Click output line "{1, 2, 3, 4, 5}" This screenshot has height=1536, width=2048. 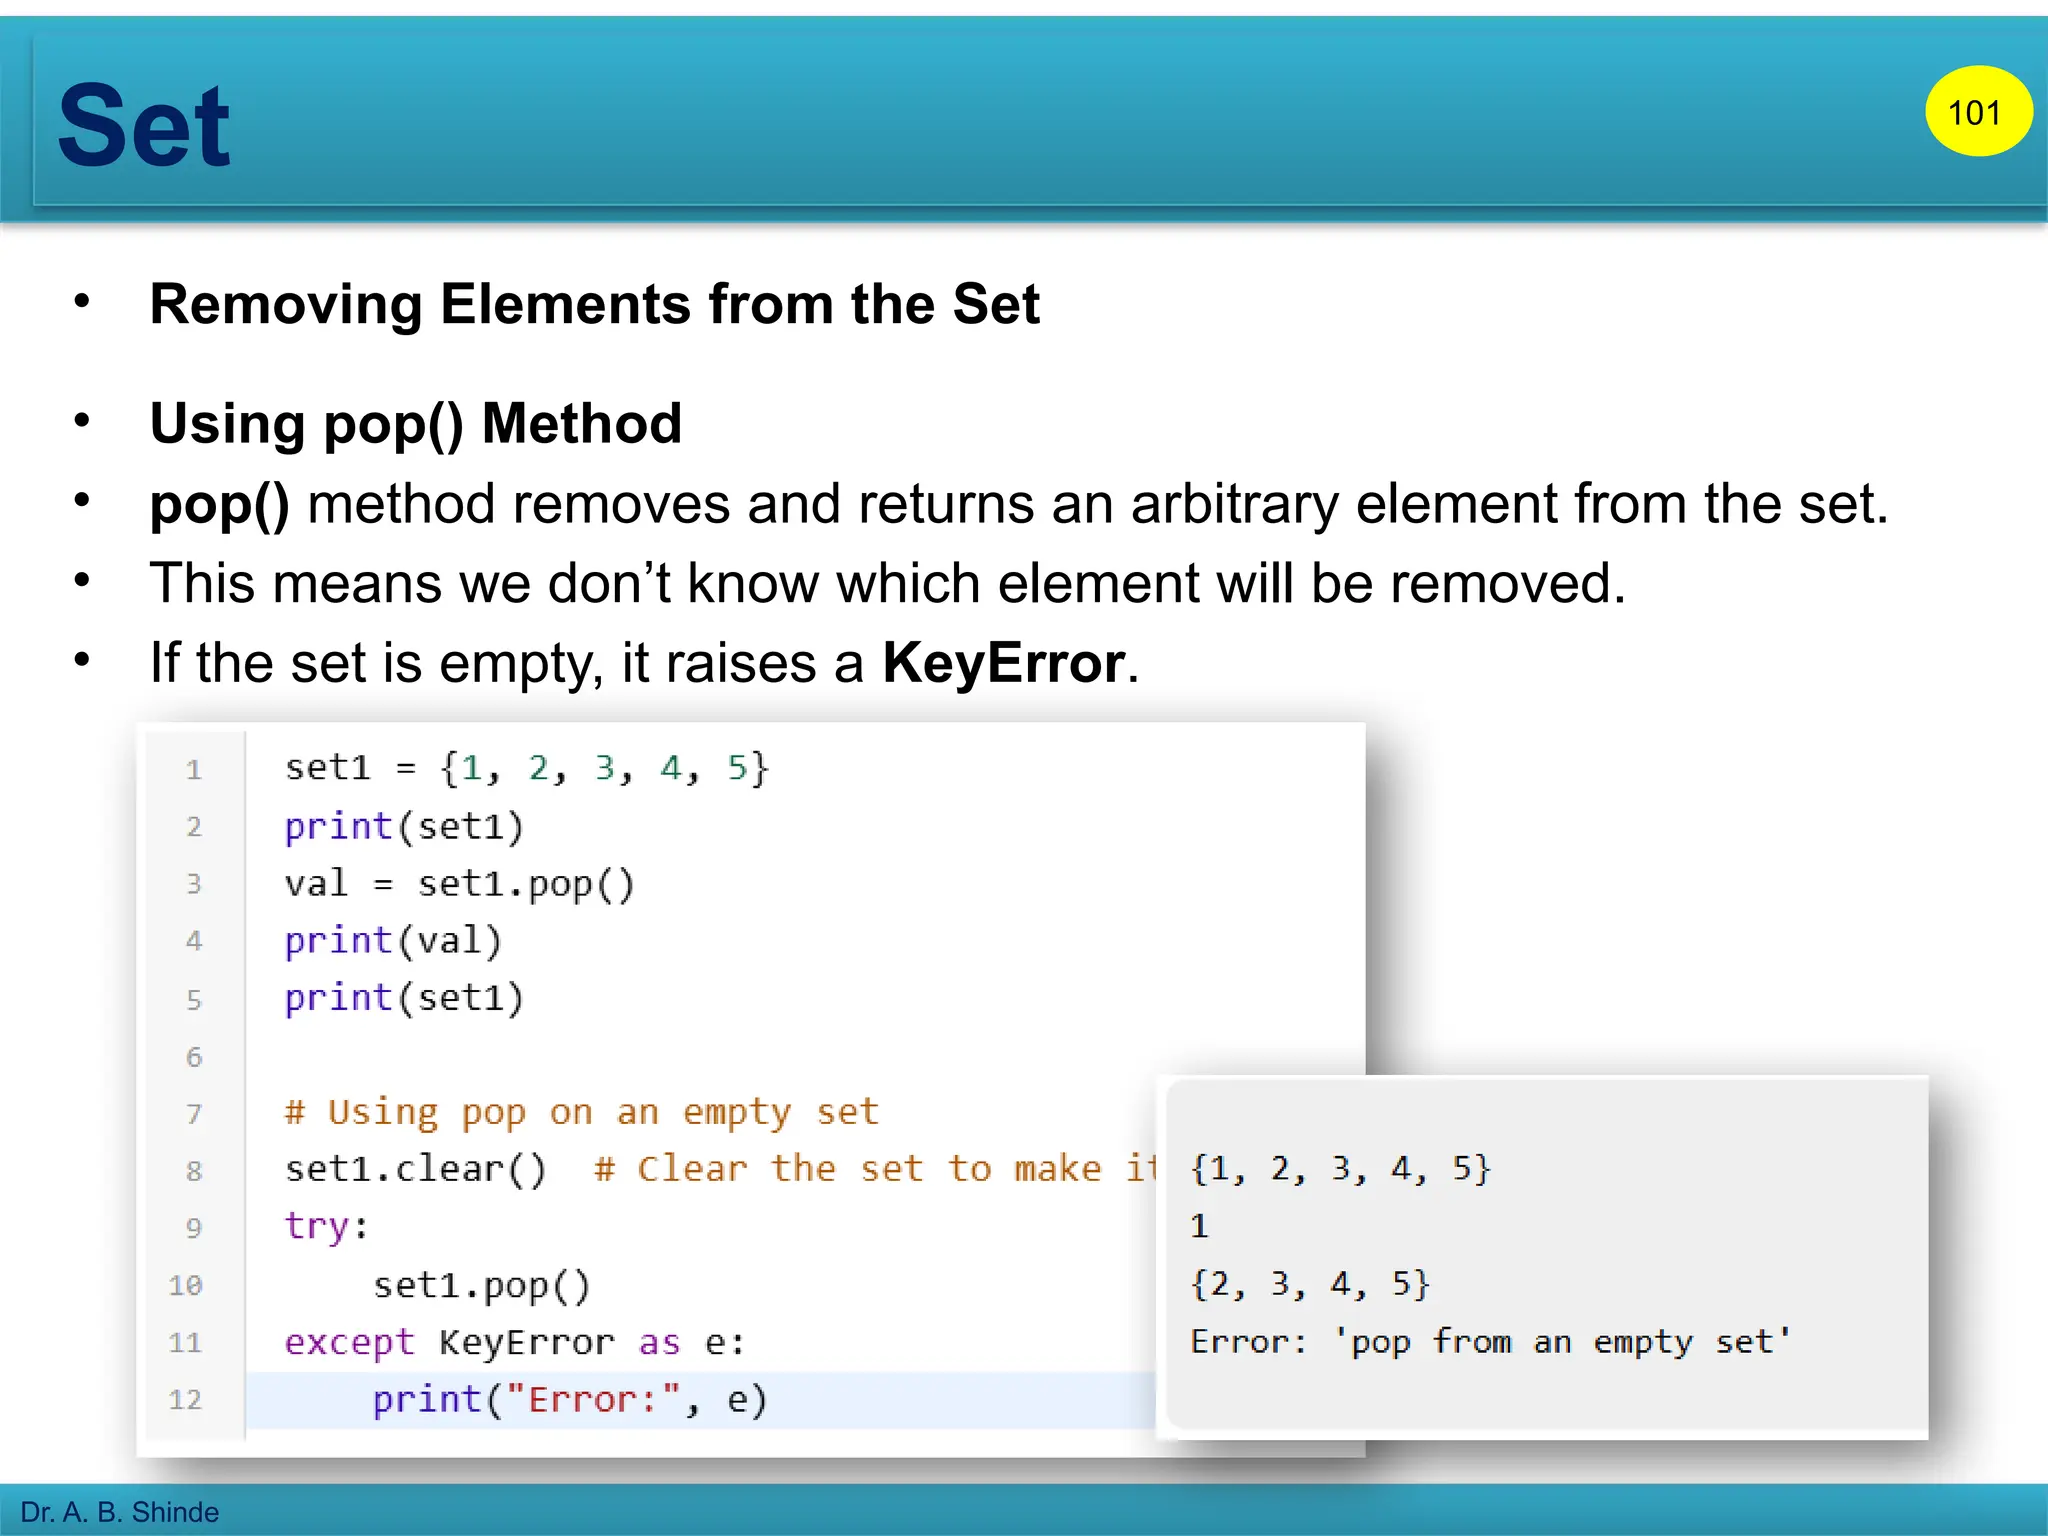(x=1340, y=1168)
